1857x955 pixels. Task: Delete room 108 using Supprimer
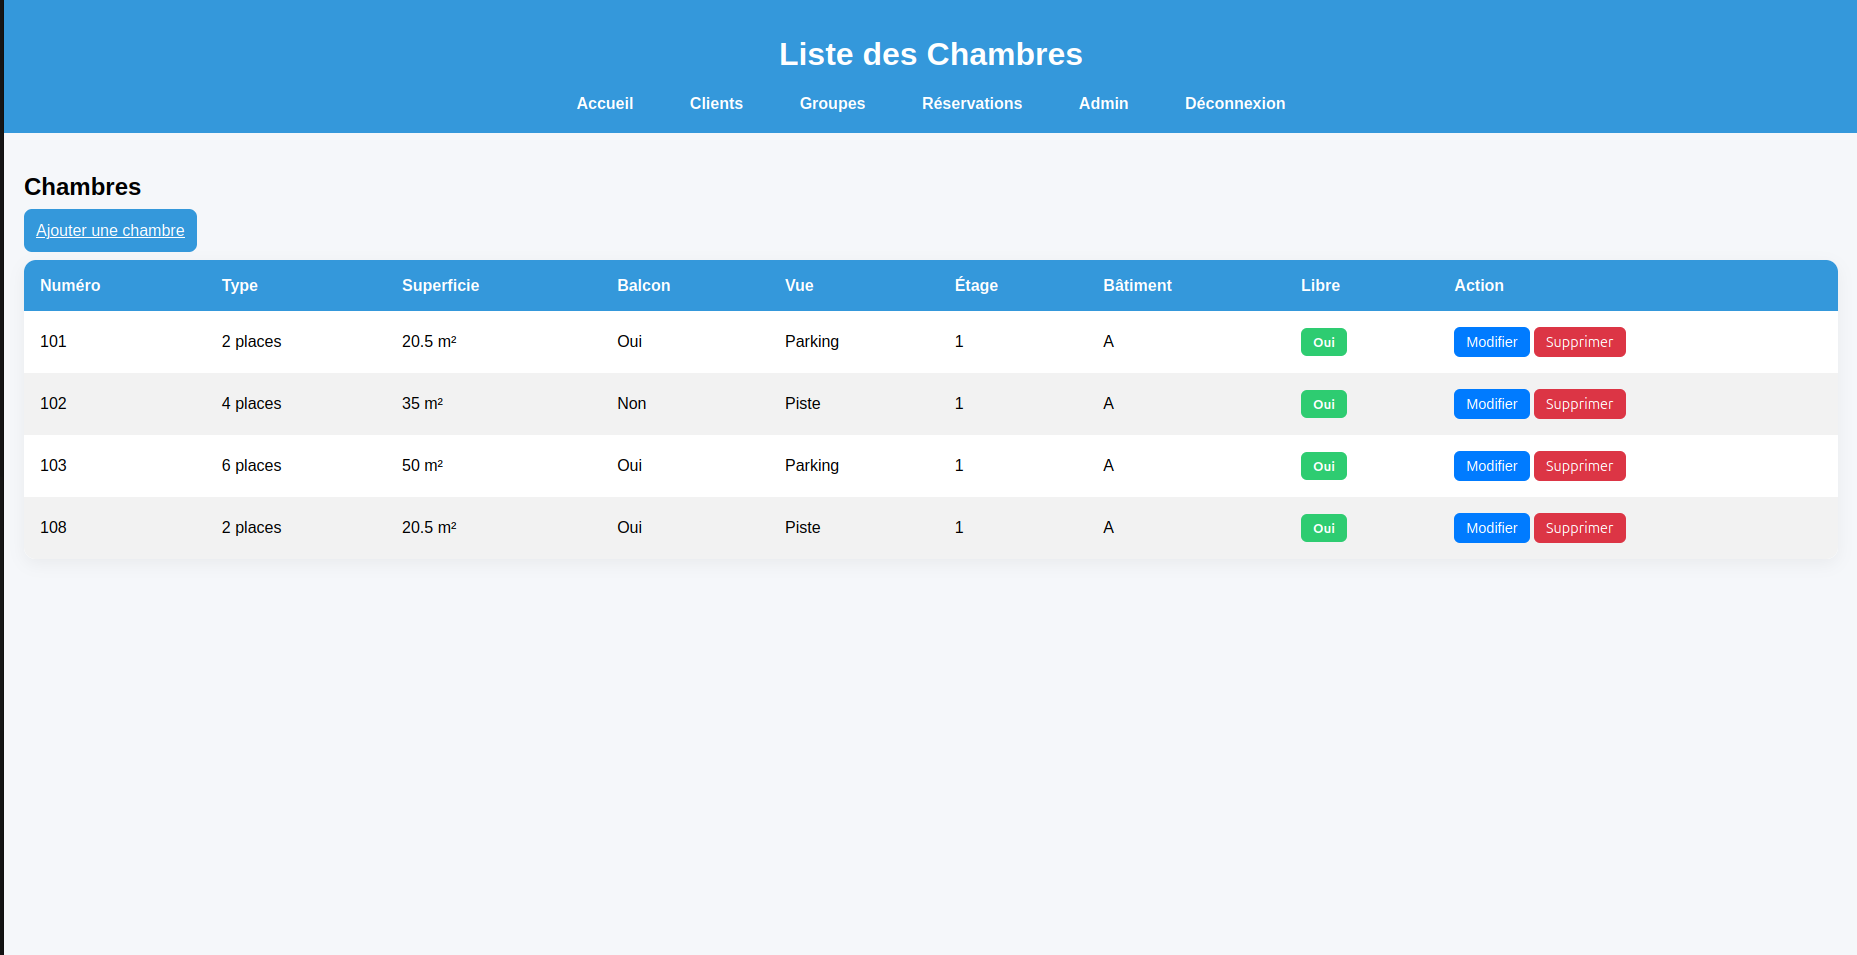(x=1578, y=528)
